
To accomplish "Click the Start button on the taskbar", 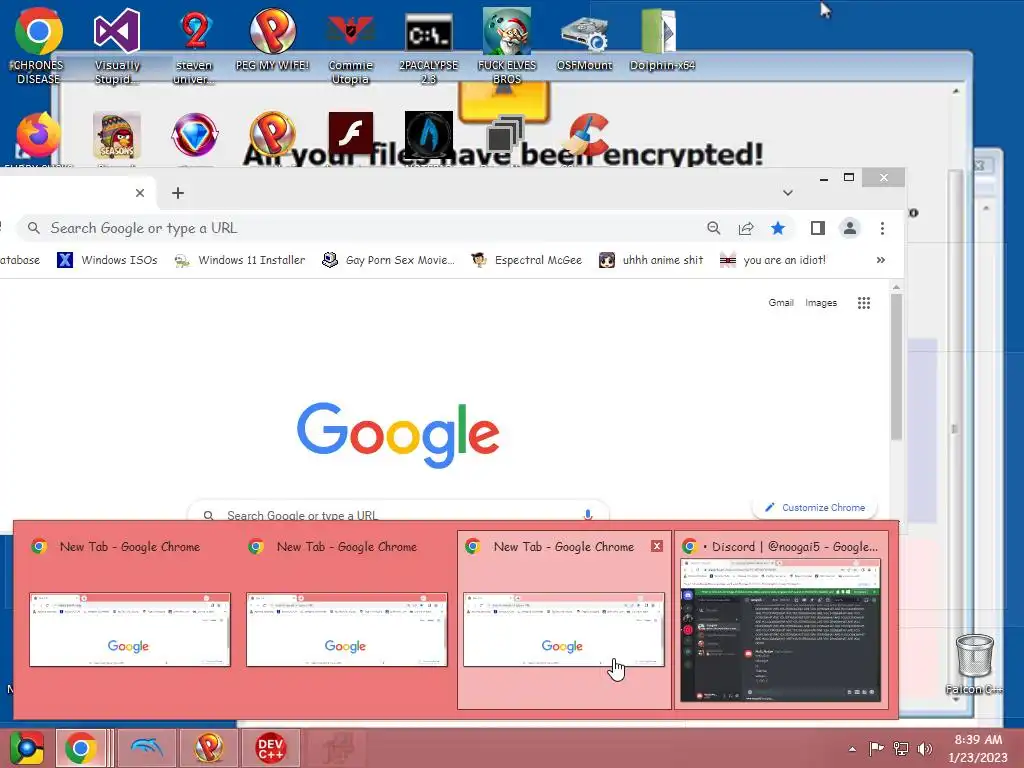I will [26, 748].
